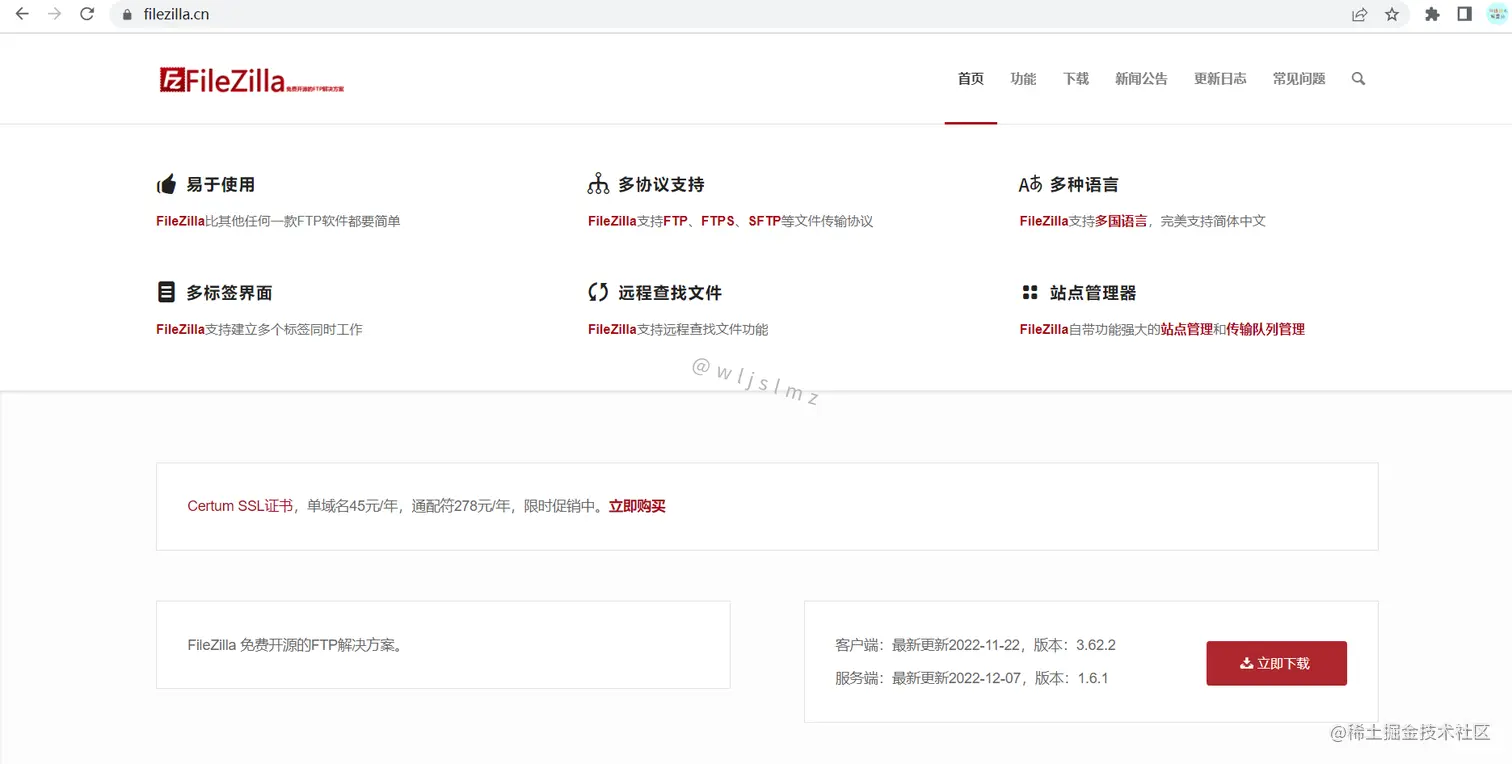The image size is (1512, 764).
Task: Open the share page icon in address bar
Action: [1359, 15]
